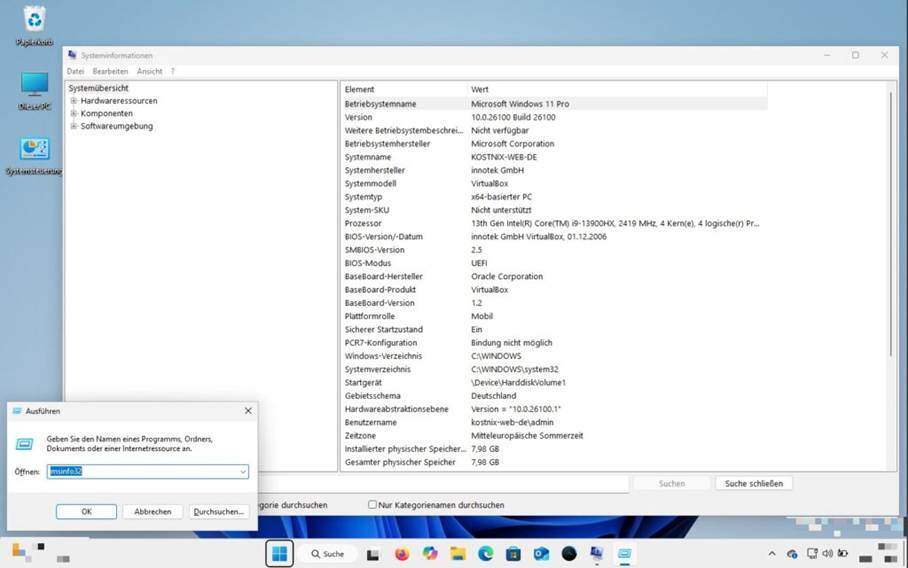Click the Ausführen dialog title icon

point(17,411)
